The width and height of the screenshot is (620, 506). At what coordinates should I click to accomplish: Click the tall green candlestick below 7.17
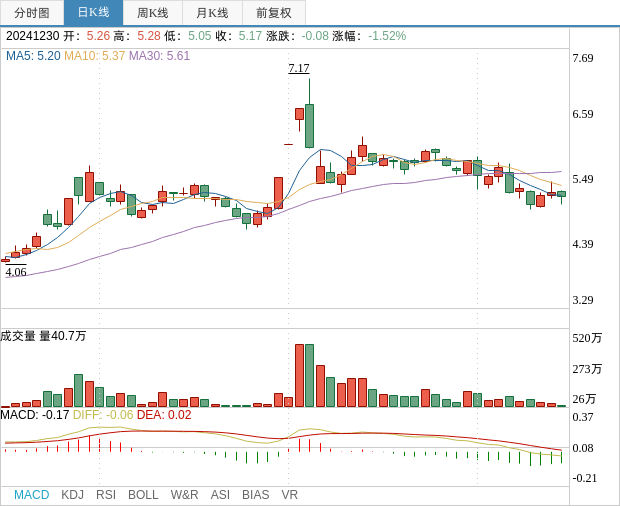tap(309, 126)
